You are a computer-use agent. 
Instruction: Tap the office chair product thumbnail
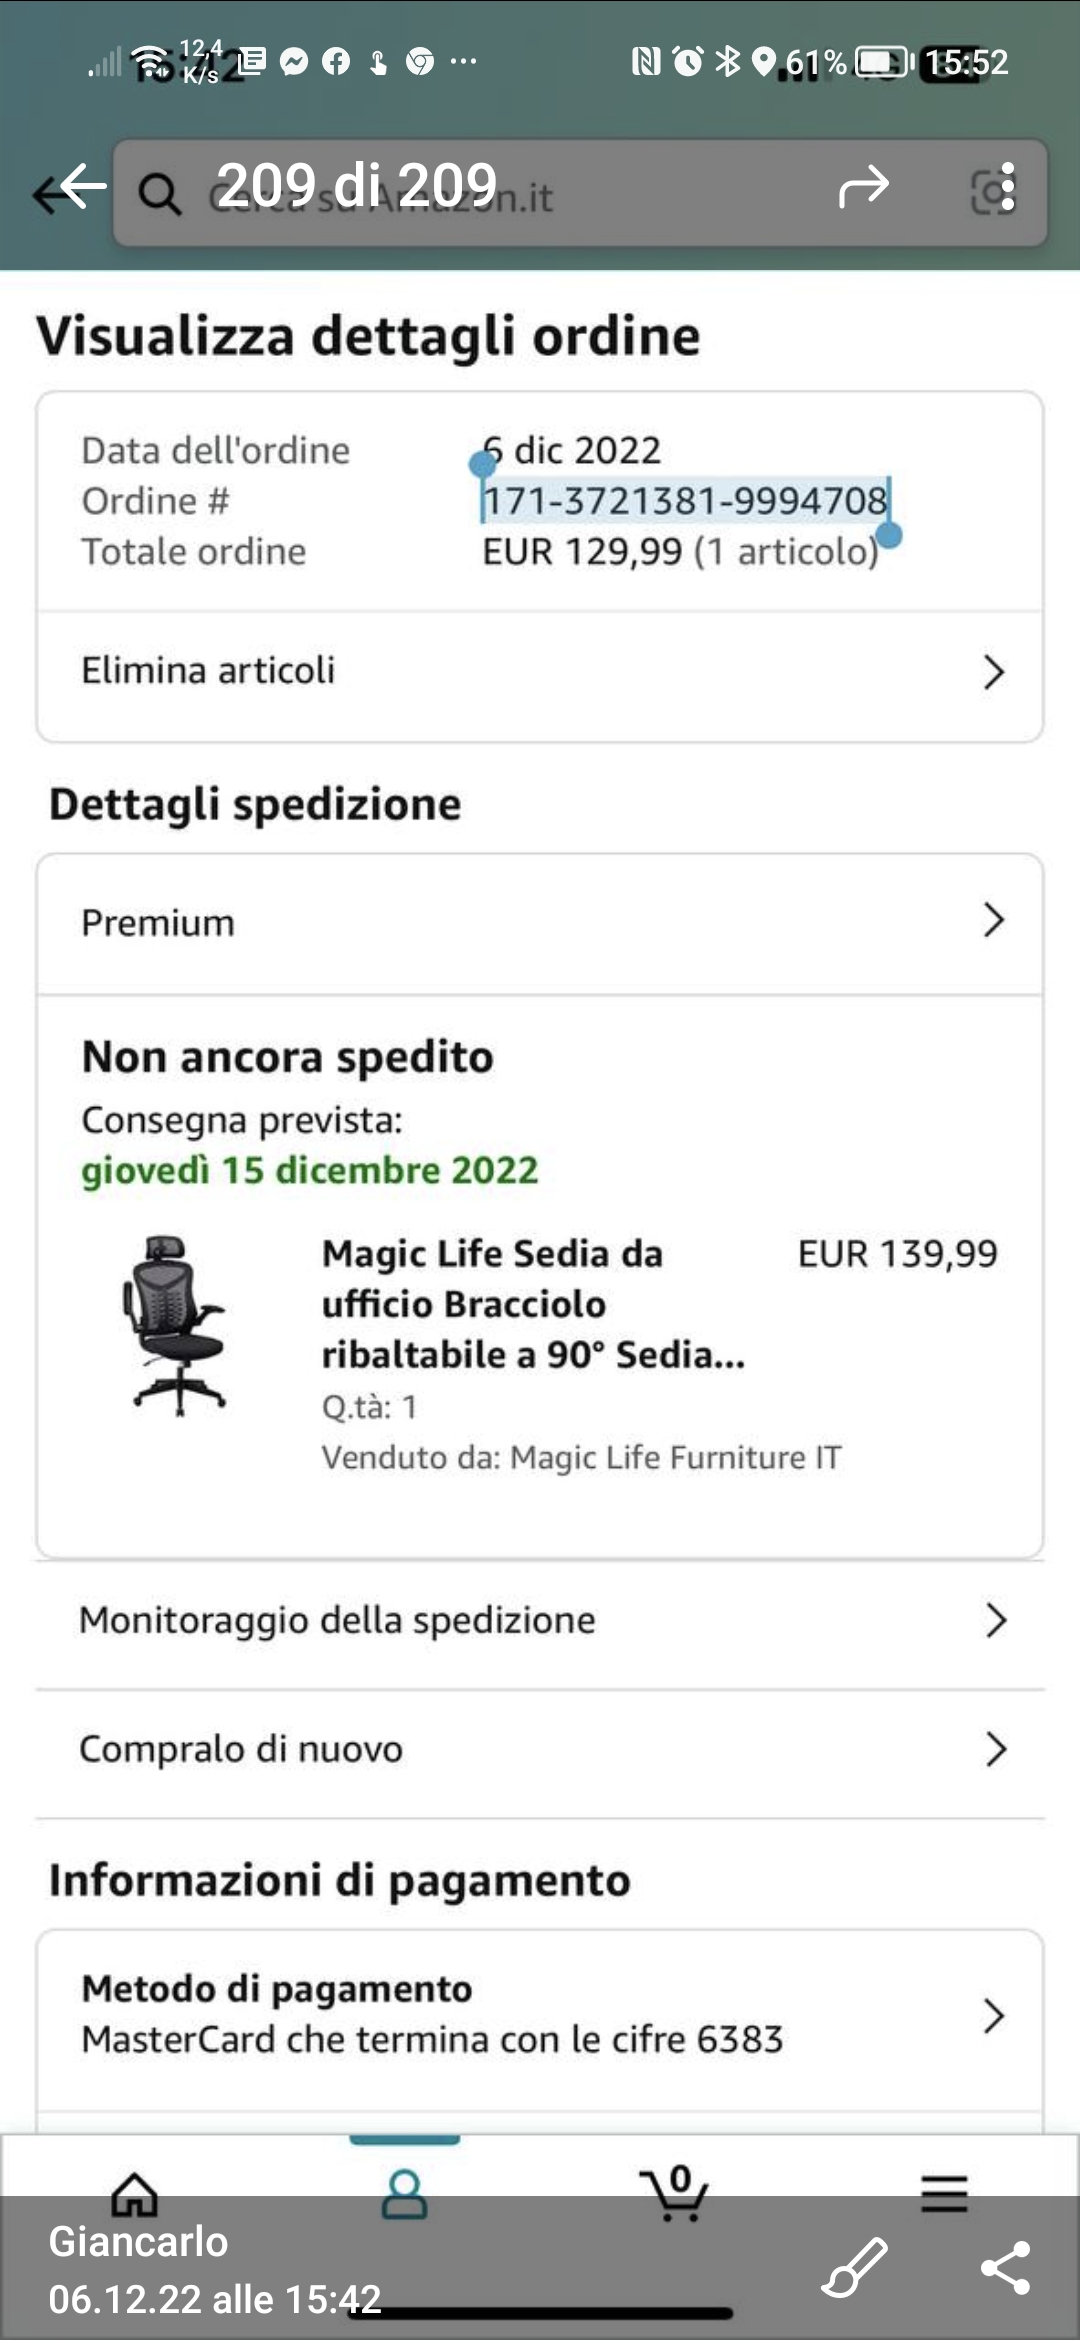click(x=178, y=1325)
